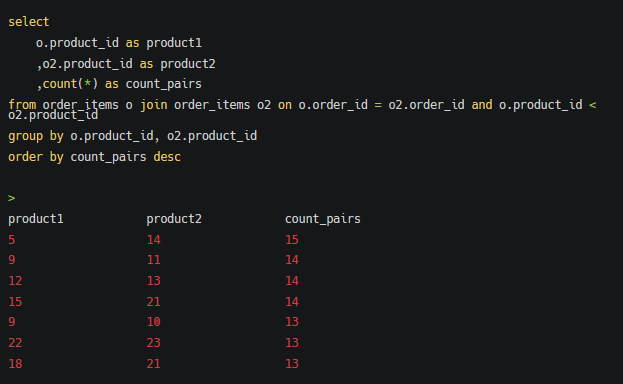This screenshot has height=384, width=623.
Task: Click product2 value 23 in results
Action: tap(153, 343)
